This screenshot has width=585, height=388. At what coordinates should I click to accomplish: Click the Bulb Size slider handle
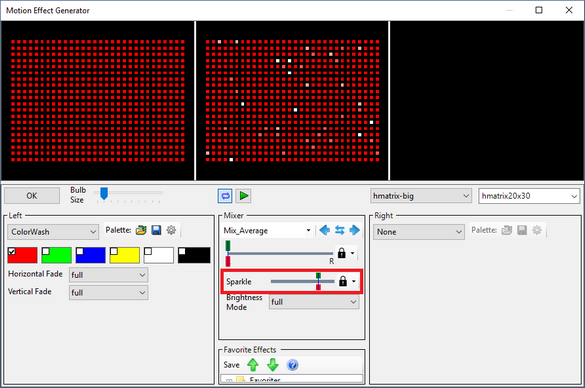click(x=104, y=194)
